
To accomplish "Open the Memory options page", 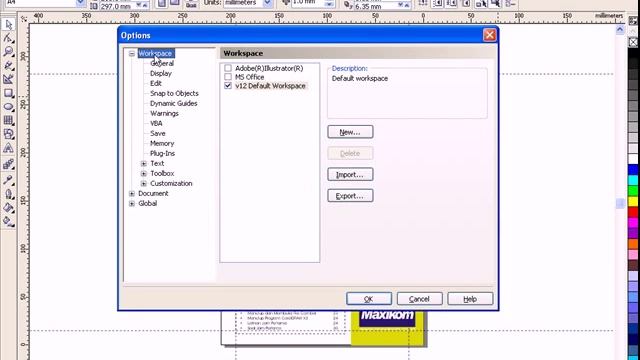I will click(x=162, y=143).
